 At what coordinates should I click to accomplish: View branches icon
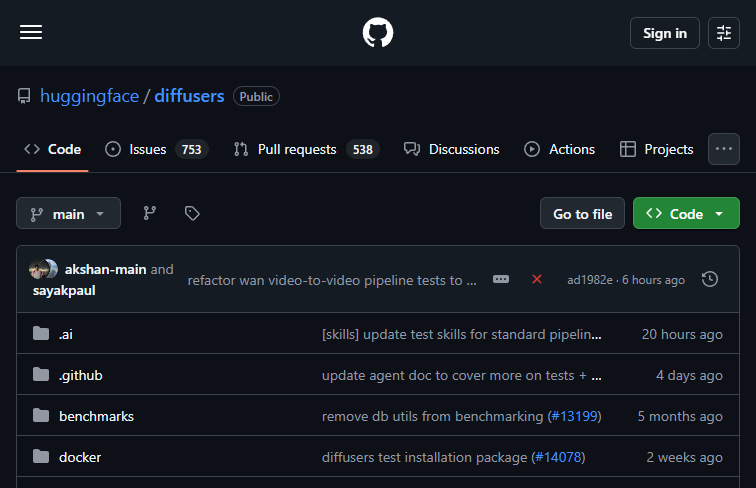point(149,213)
